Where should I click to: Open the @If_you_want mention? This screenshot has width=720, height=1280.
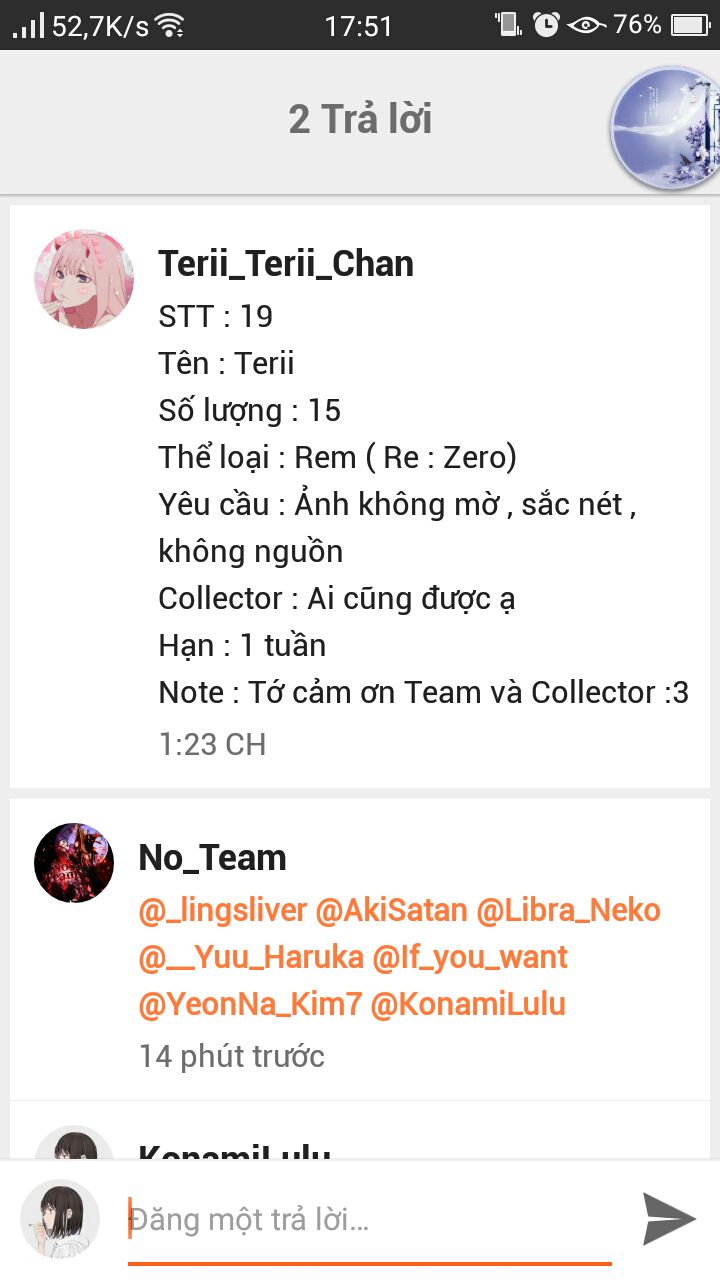470,958
